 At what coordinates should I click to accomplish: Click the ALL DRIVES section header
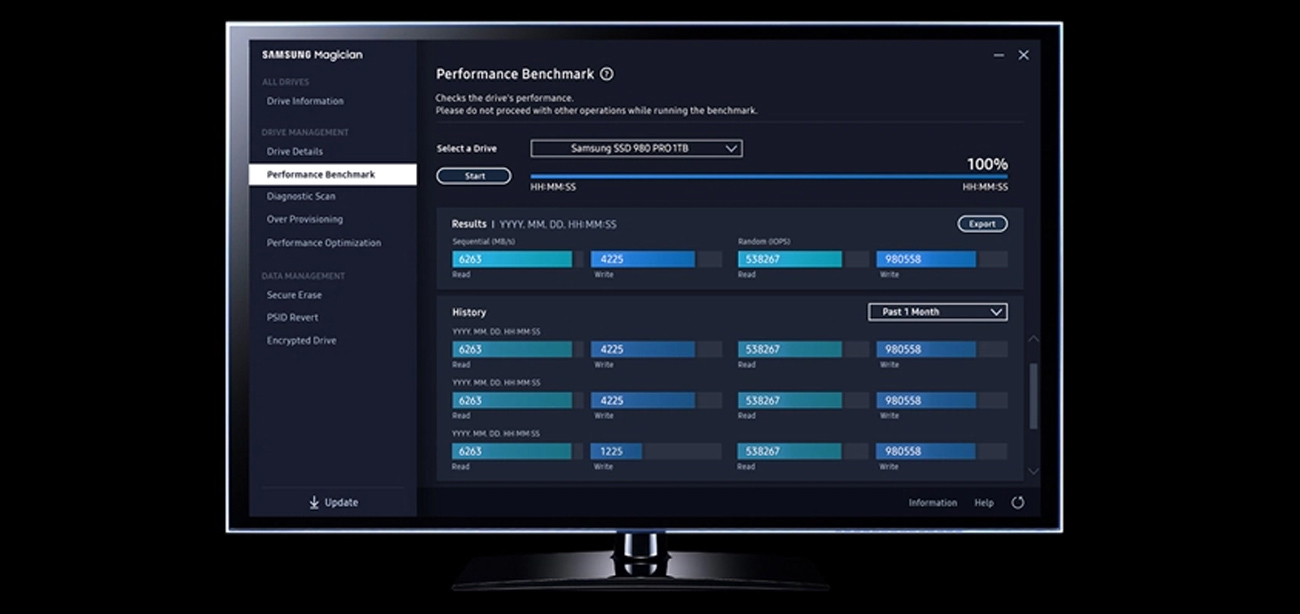(286, 82)
